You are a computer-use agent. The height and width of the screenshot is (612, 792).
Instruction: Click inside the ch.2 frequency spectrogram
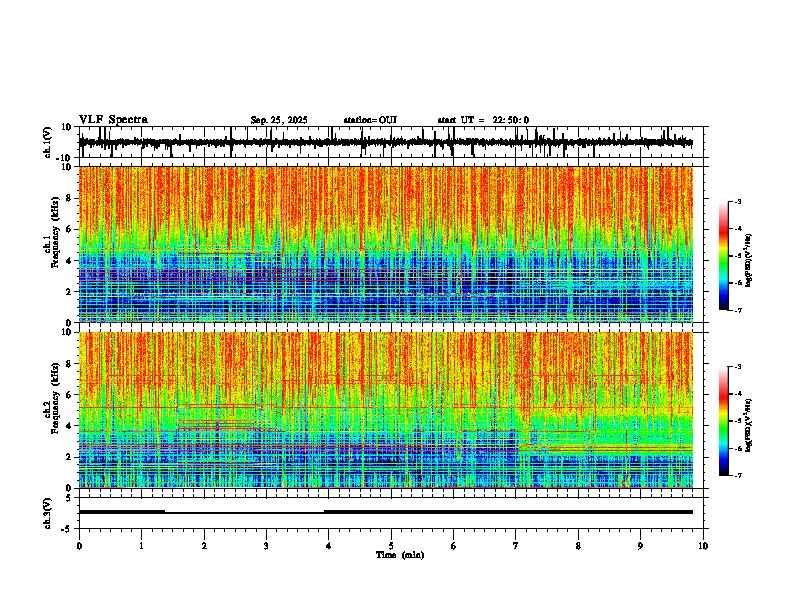386,410
